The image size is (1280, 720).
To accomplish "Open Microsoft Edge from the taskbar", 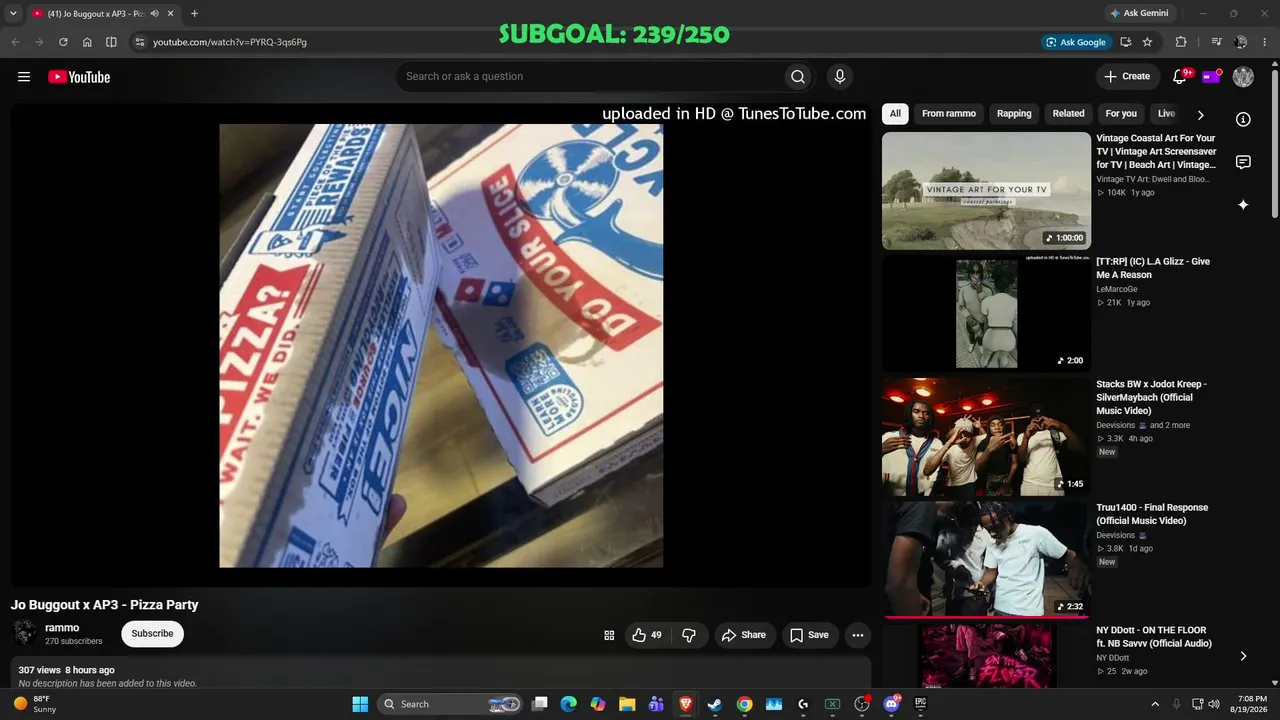I will coord(569,704).
